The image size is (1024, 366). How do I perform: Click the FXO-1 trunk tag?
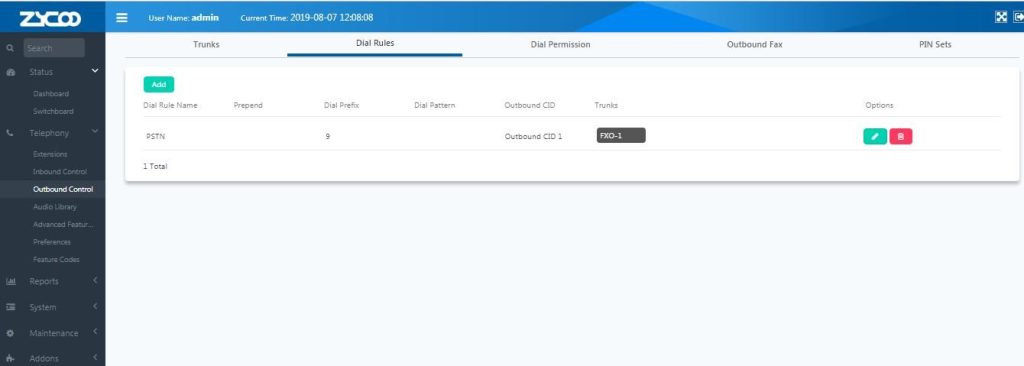click(x=620, y=135)
